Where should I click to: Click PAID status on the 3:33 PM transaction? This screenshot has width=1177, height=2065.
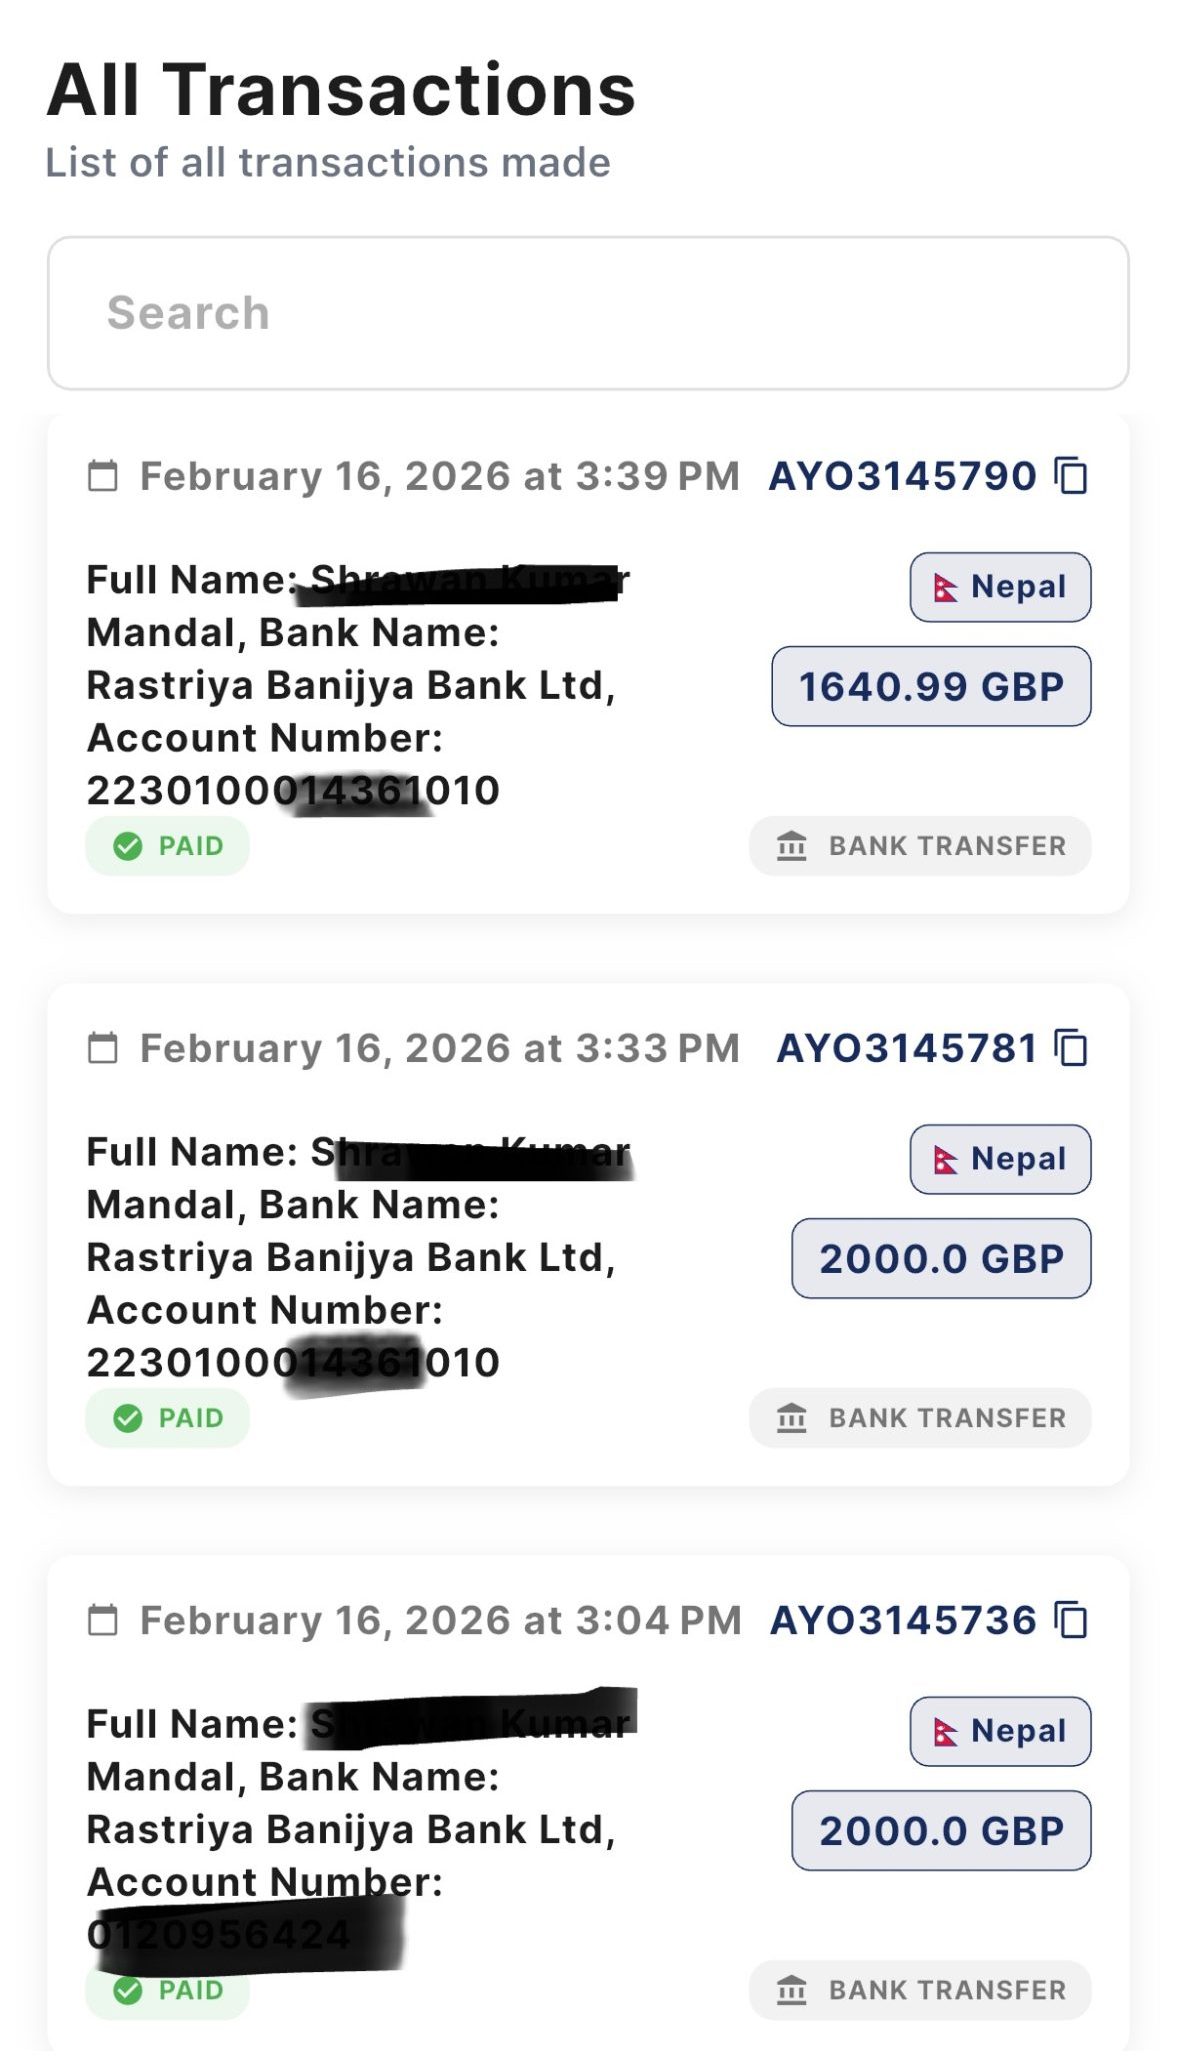pos(167,1418)
